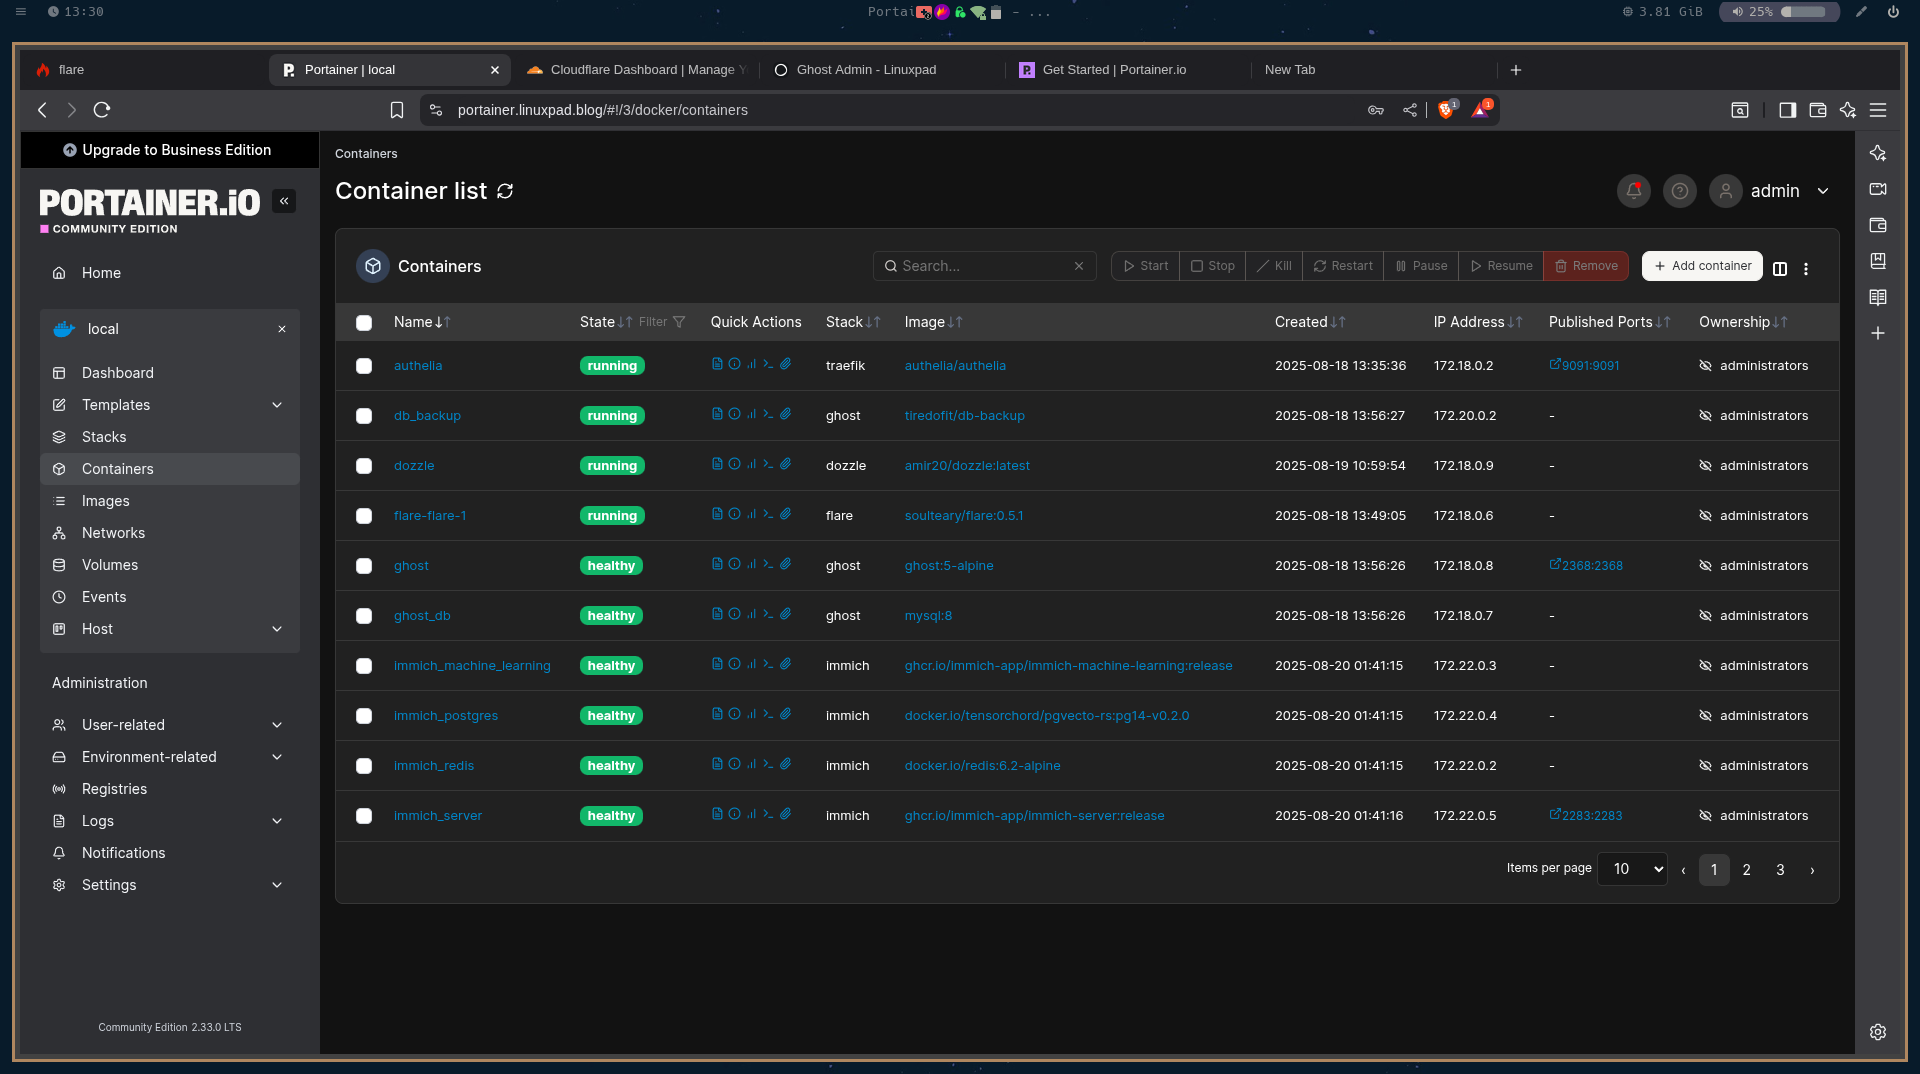This screenshot has height=1074, width=1920.
Task: Attach console to the immich_server container
Action: (786, 814)
